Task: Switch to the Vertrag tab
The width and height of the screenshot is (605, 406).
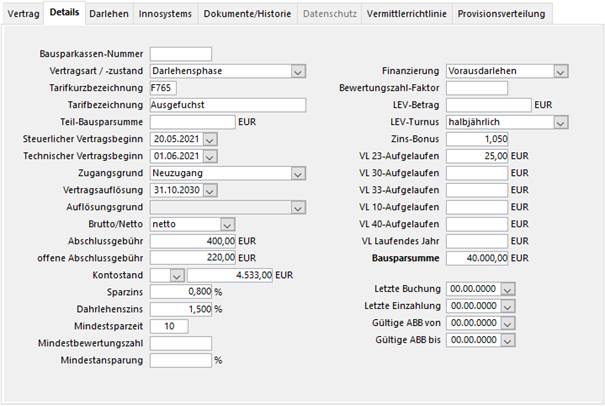Action: [x=24, y=14]
